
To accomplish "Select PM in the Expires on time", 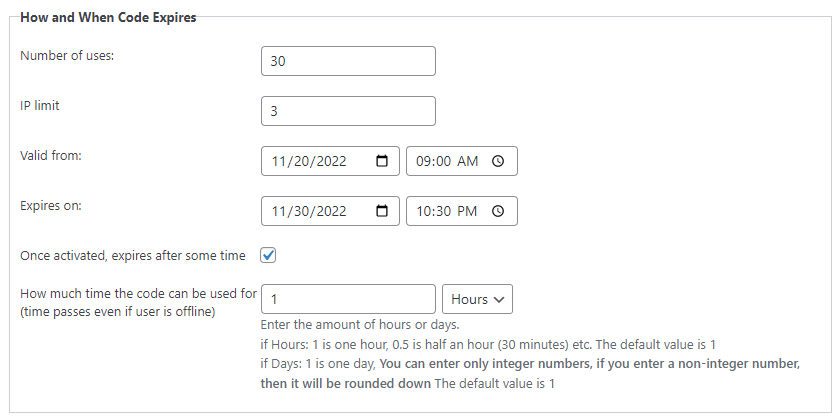I will [x=468, y=211].
